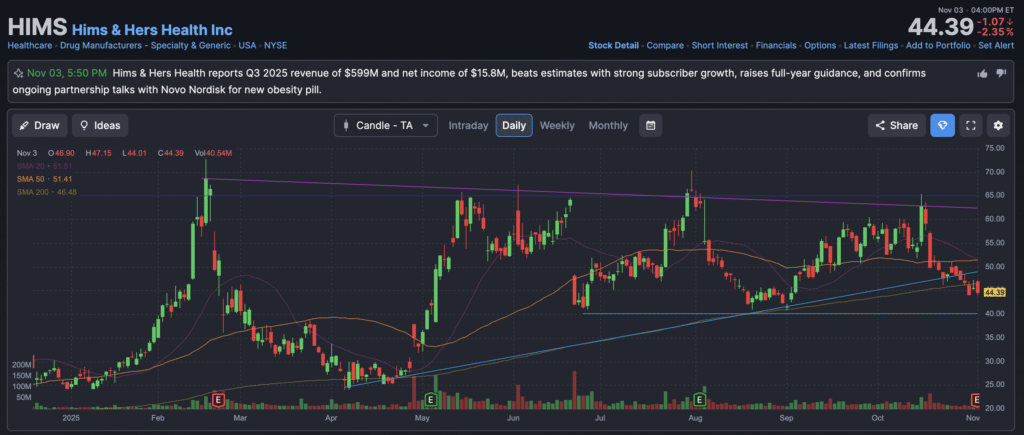The height and width of the screenshot is (435, 1024).
Task: Click the earnings 'E' marker near May
Action: pyautogui.click(x=430, y=399)
